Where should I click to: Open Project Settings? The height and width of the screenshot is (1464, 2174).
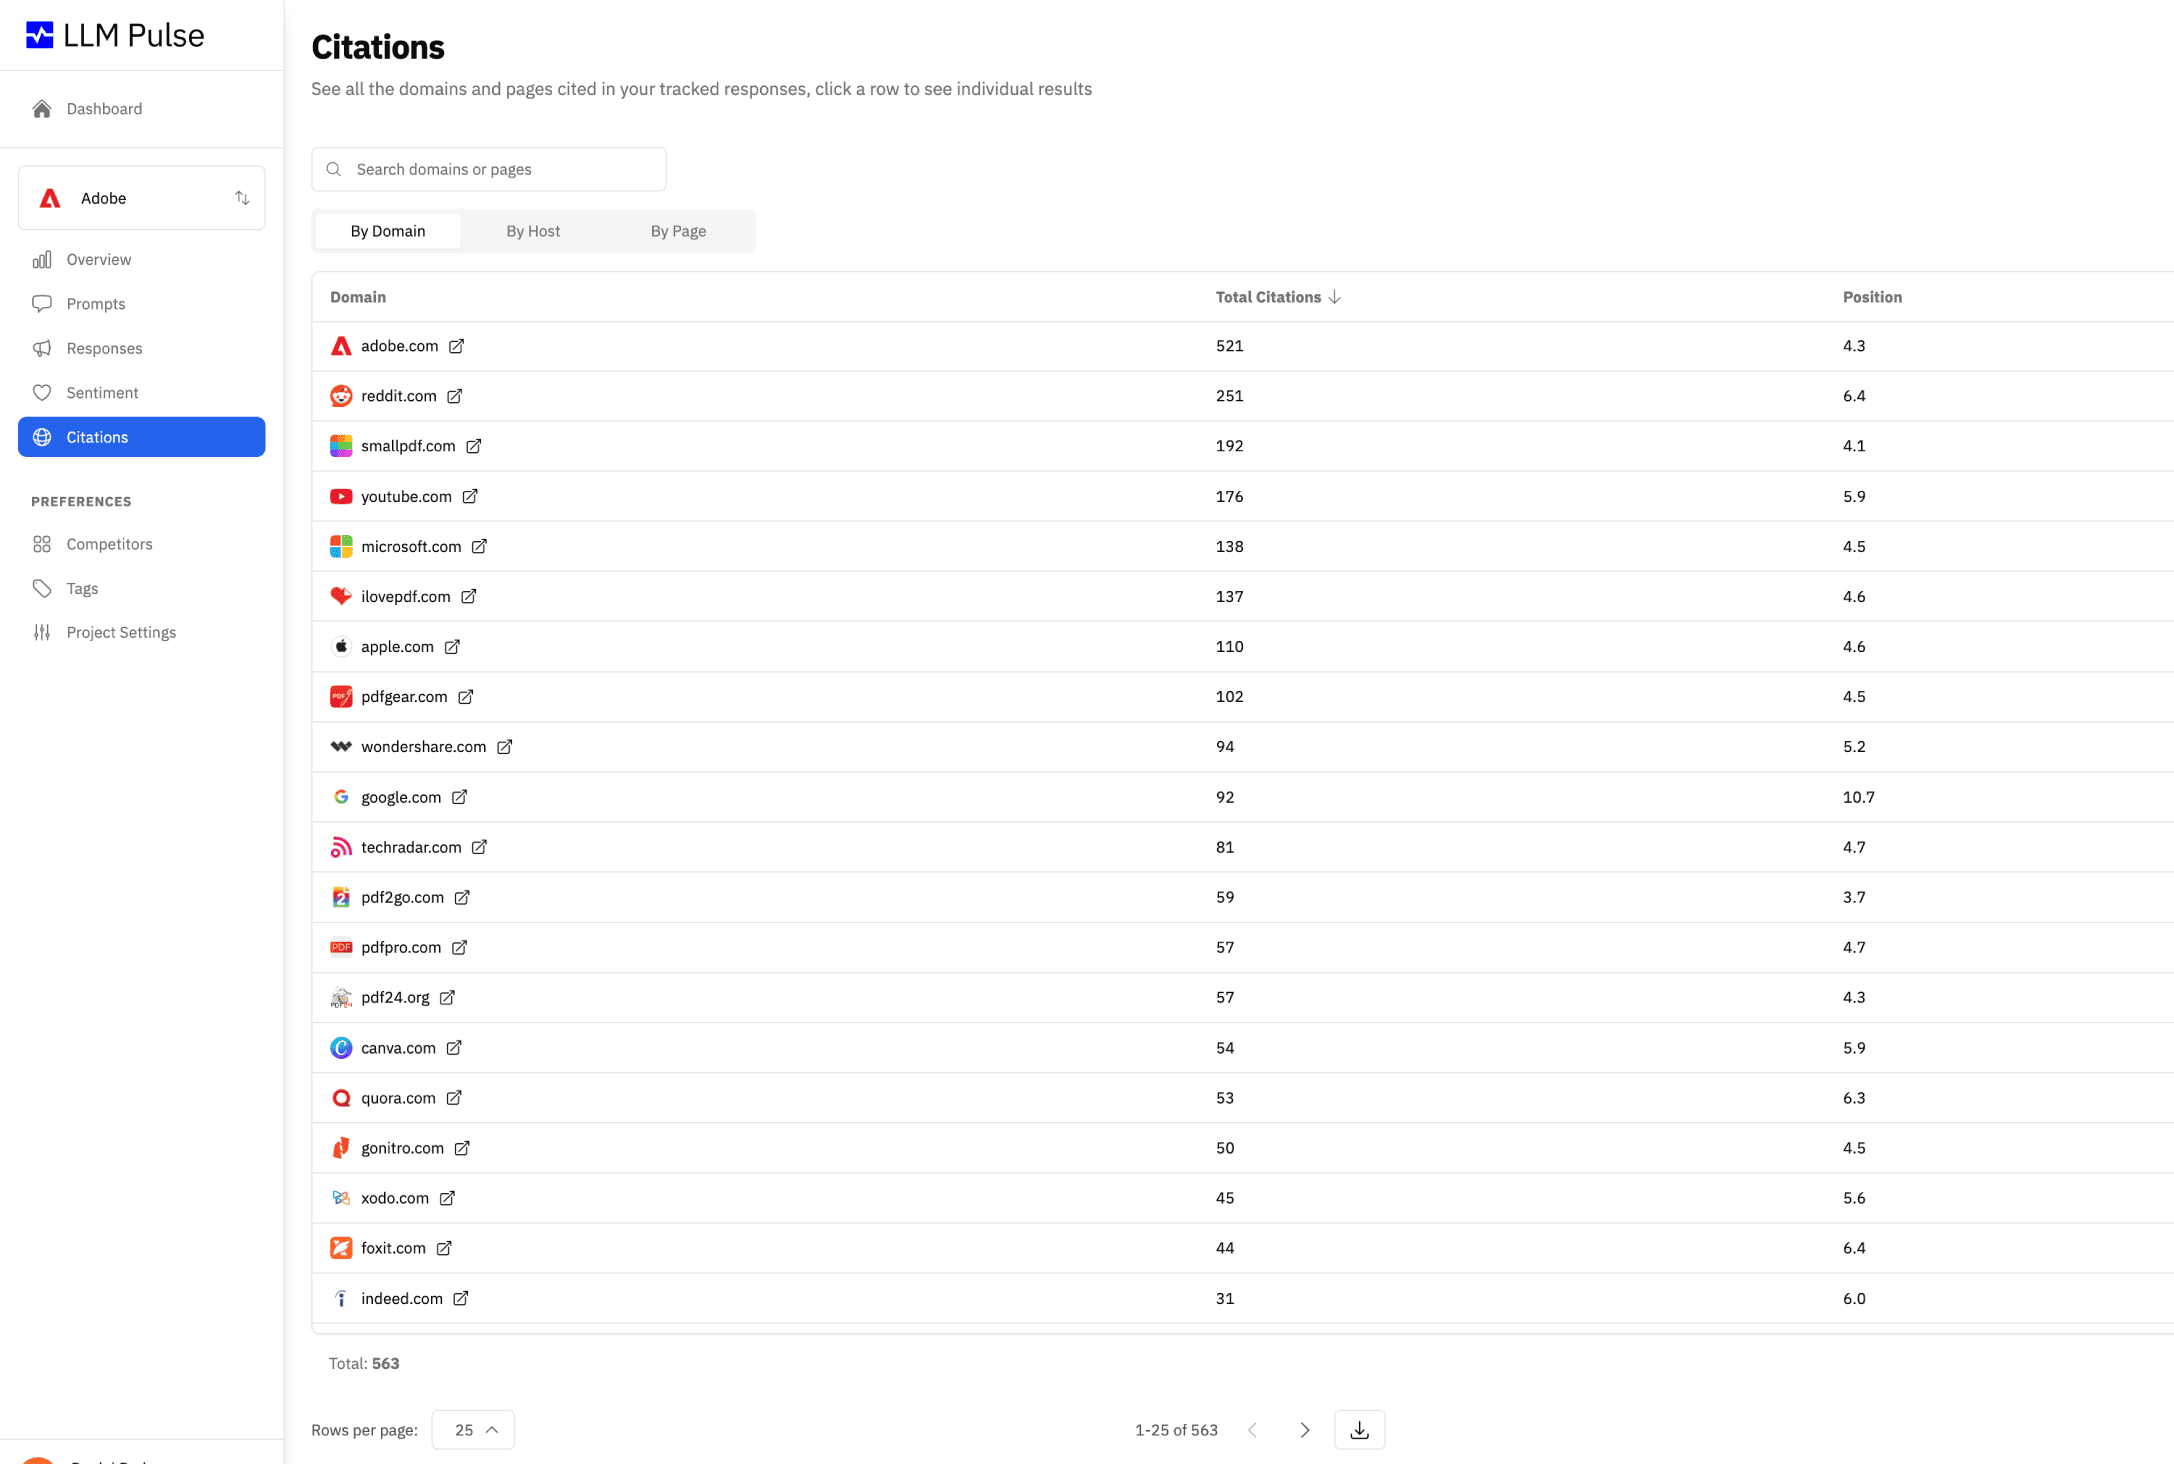click(121, 632)
